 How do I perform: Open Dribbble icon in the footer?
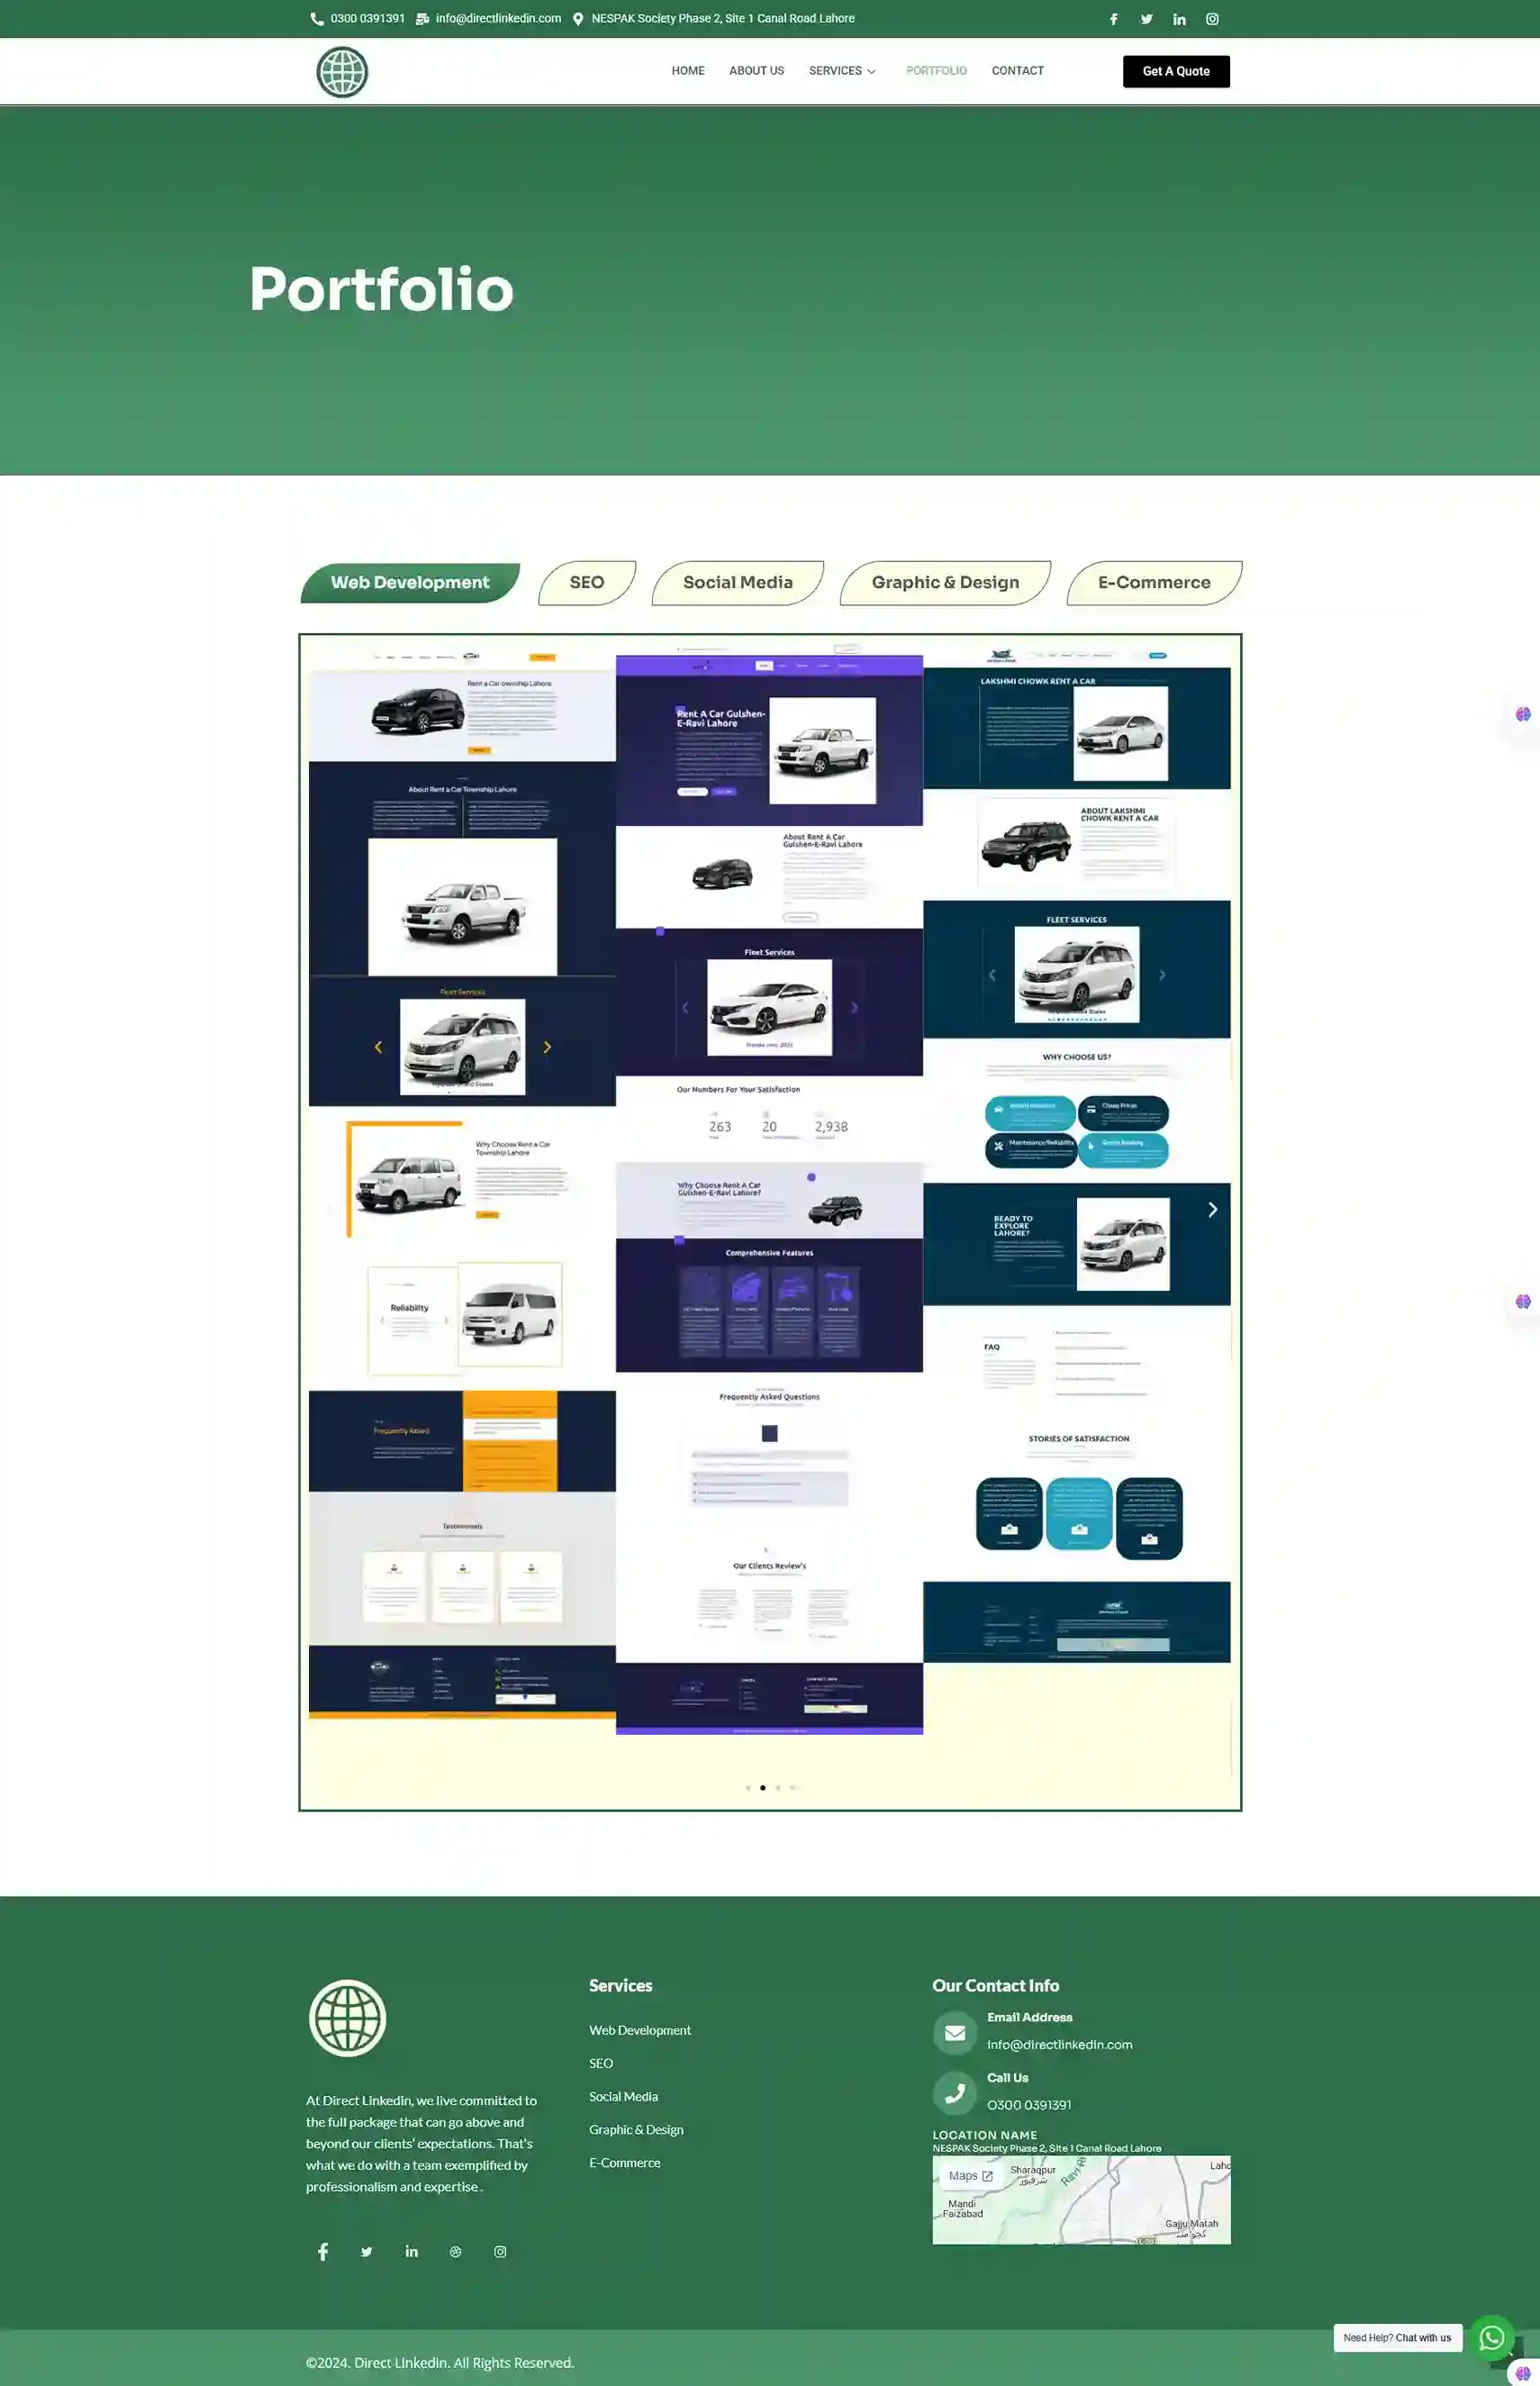[455, 2251]
